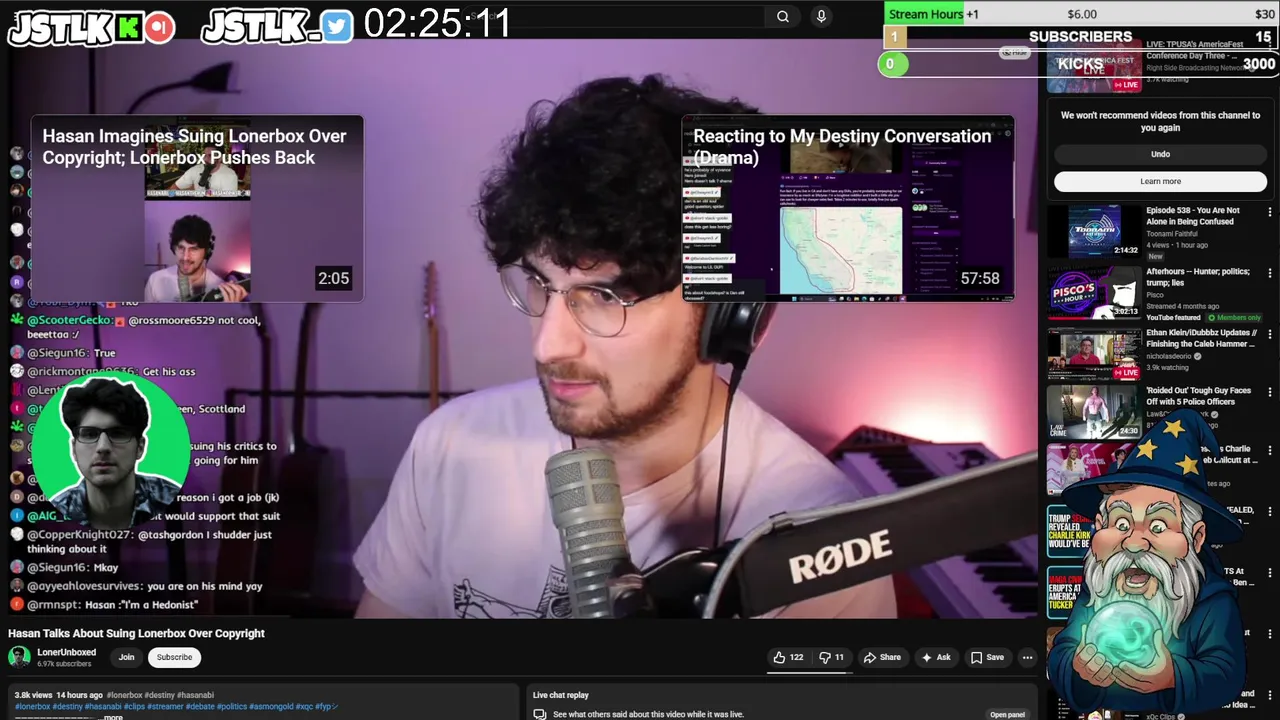Click the live chat replay chat-bubble icon
Screen dimensions: 1280x720
(539, 714)
